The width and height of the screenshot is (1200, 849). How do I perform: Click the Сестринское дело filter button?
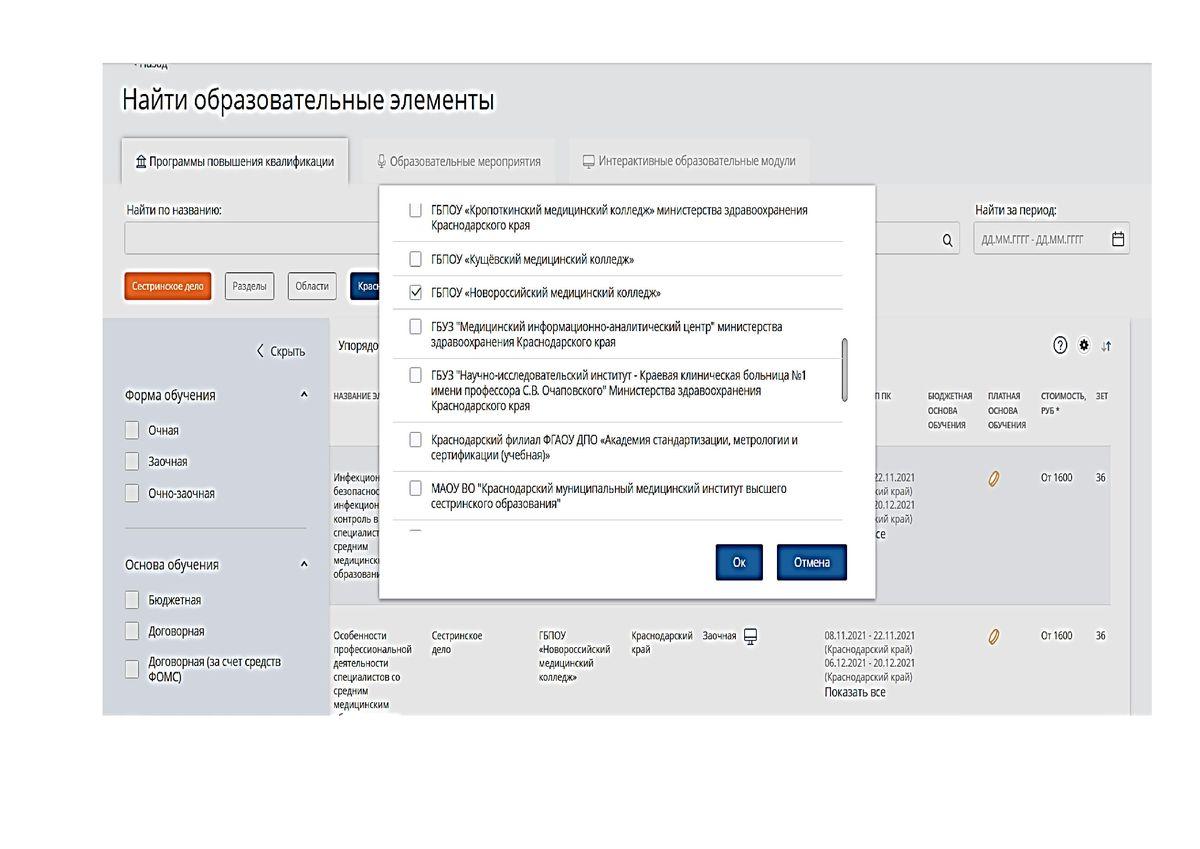[168, 286]
